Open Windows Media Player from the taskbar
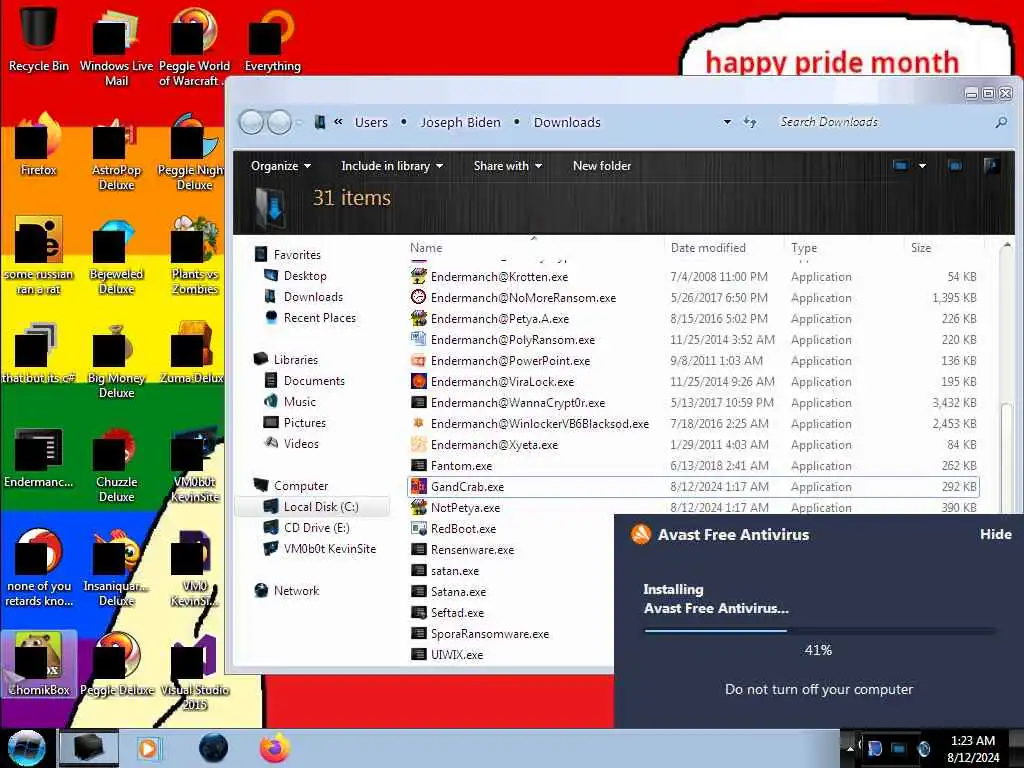 click(150, 748)
